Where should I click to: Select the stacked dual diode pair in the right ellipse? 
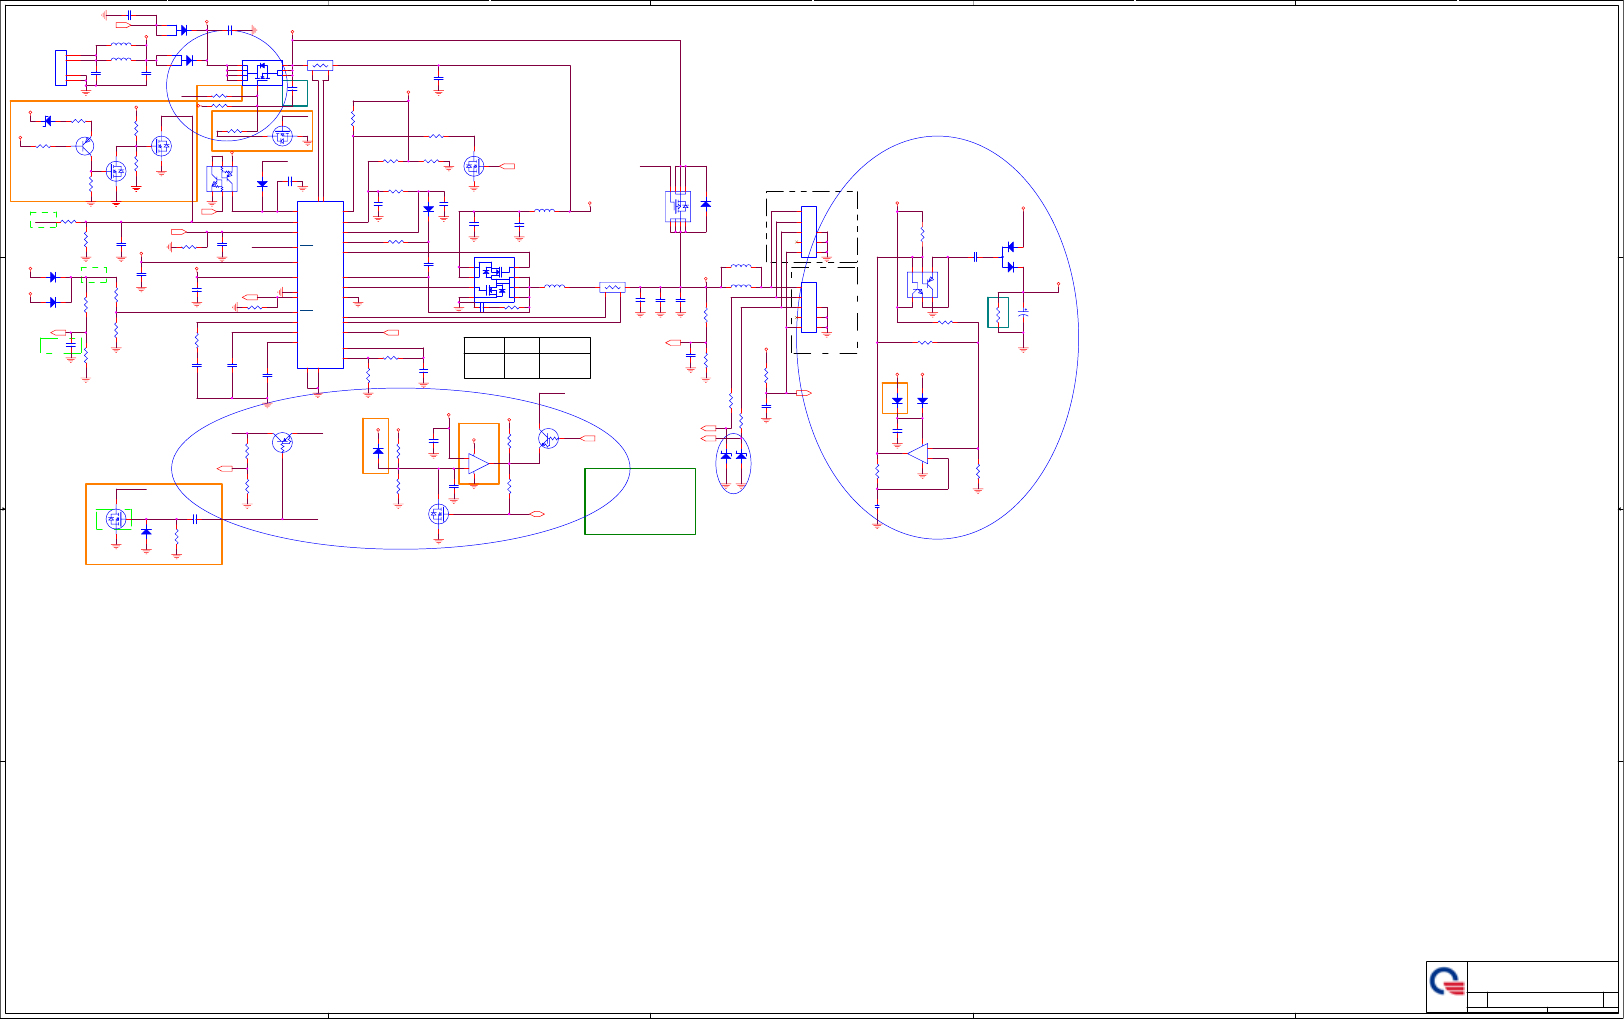(1009, 257)
